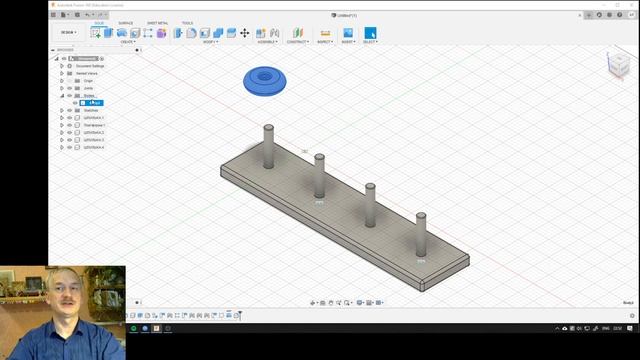Click the Redo arrow
The image size is (640, 360).
(100, 15)
